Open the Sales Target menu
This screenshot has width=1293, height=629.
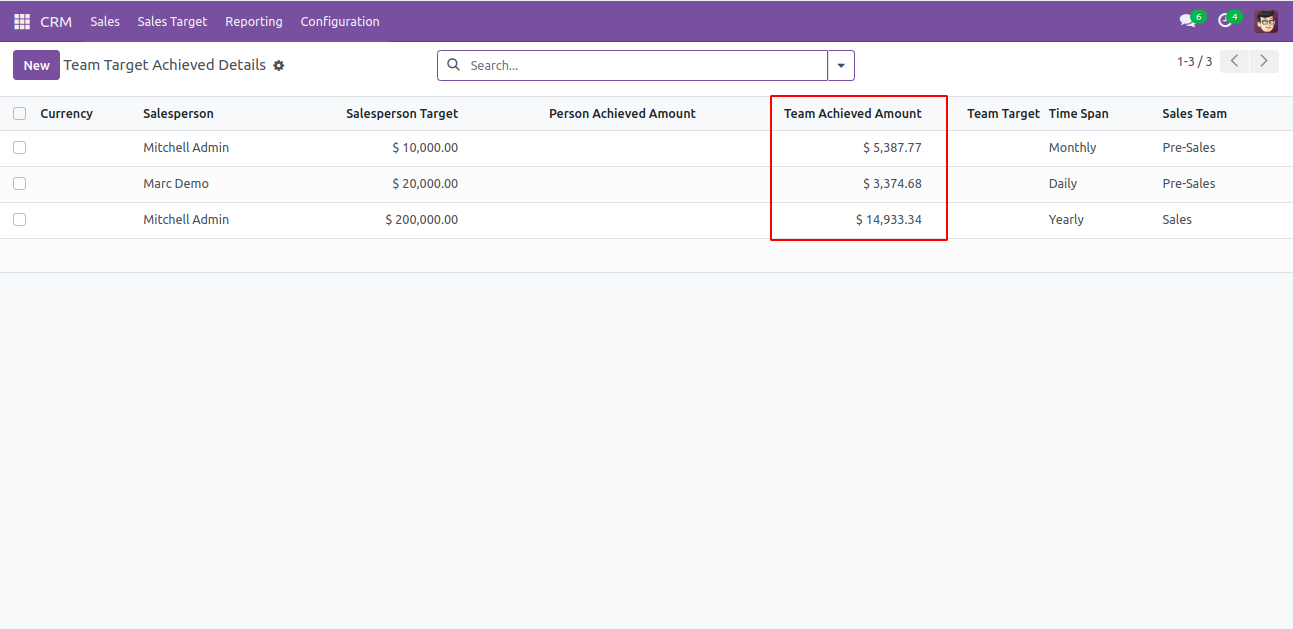pyautogui.click(x=172, y=21)
